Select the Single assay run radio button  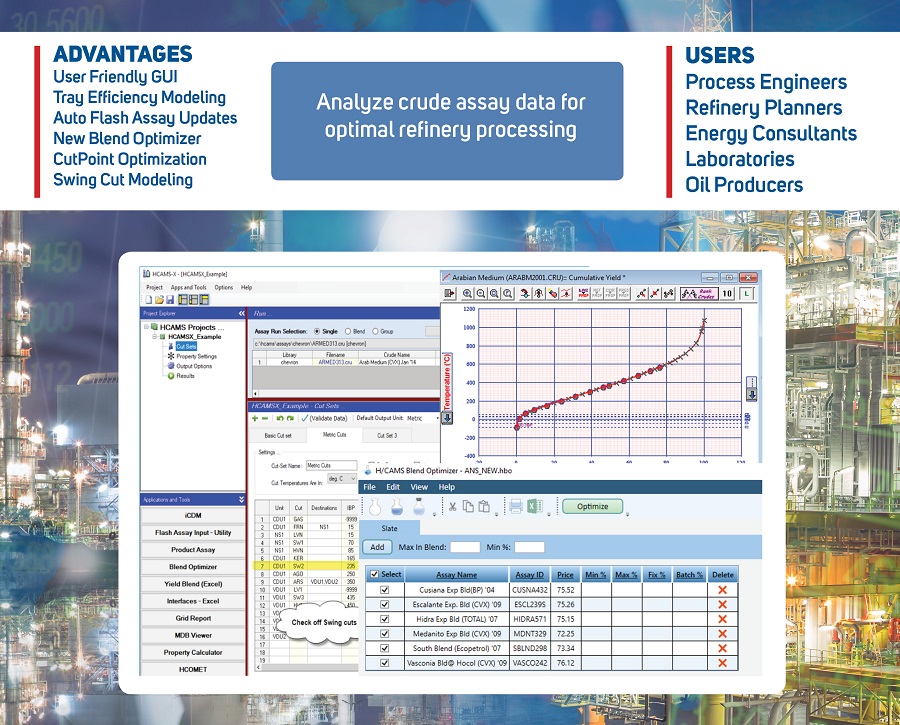[317, 331]
